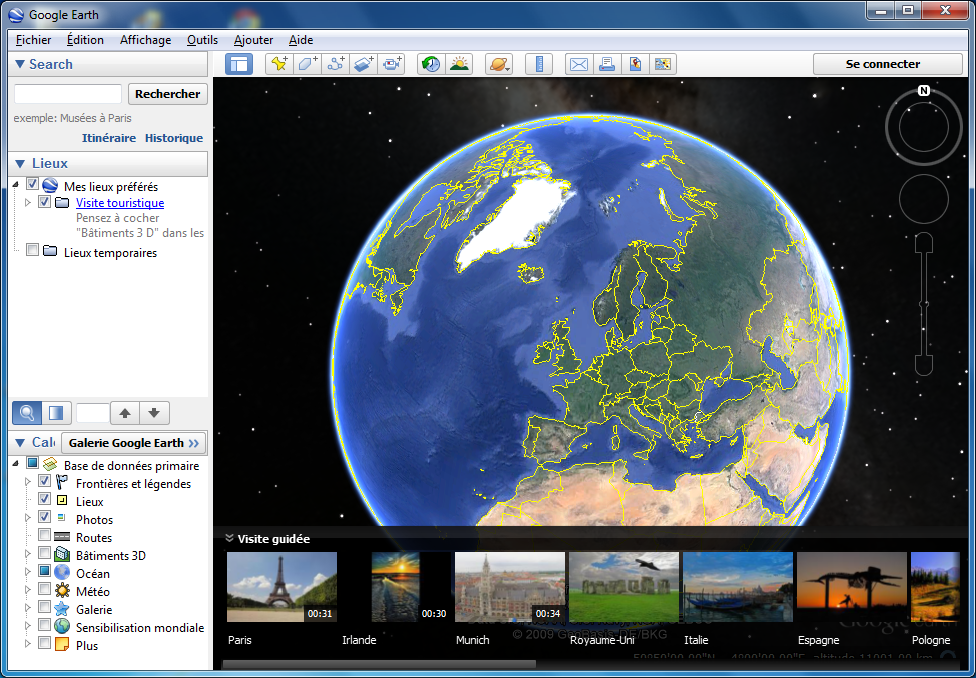Click the zoom slider handle
Viewport: 976px width, 678px height.
coord(924,303)
